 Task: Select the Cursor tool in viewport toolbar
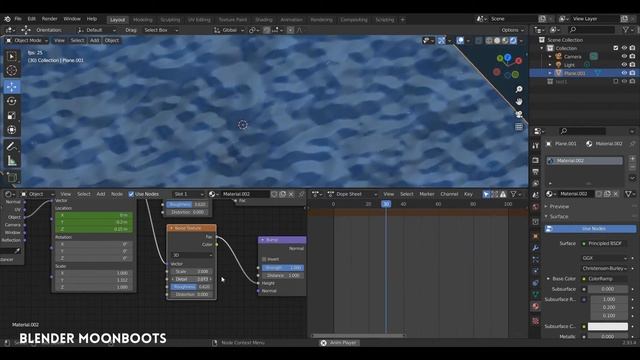[11, 71]
